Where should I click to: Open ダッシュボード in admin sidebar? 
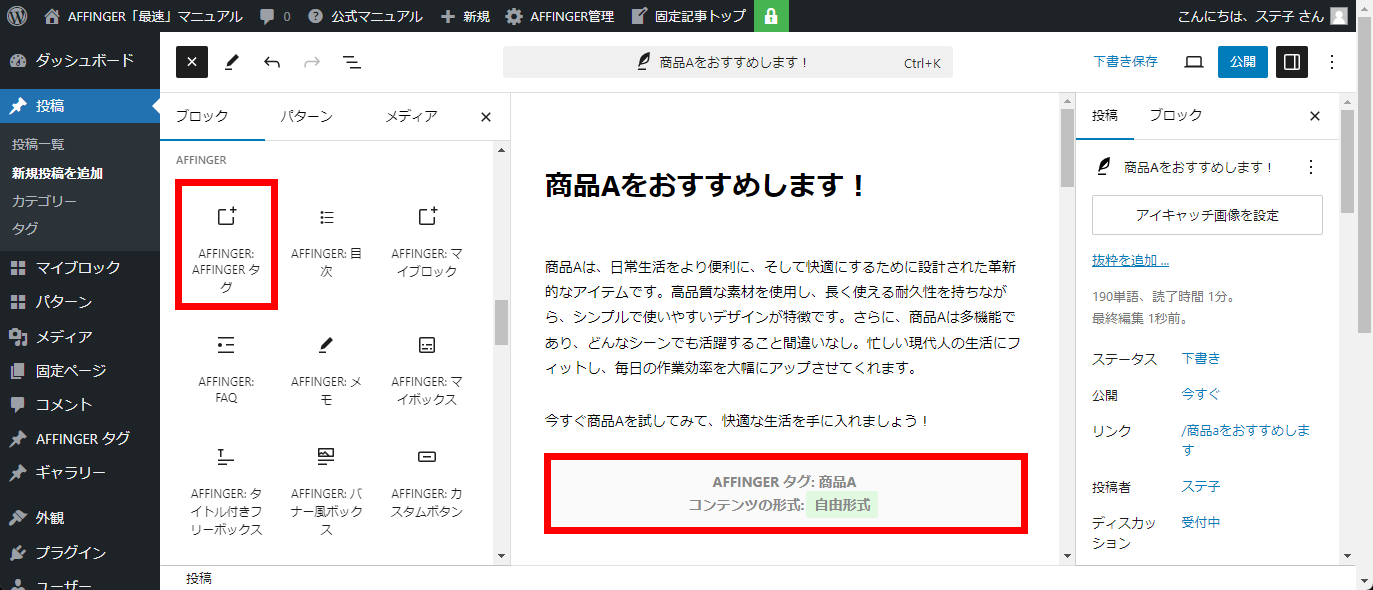(80, 60)
